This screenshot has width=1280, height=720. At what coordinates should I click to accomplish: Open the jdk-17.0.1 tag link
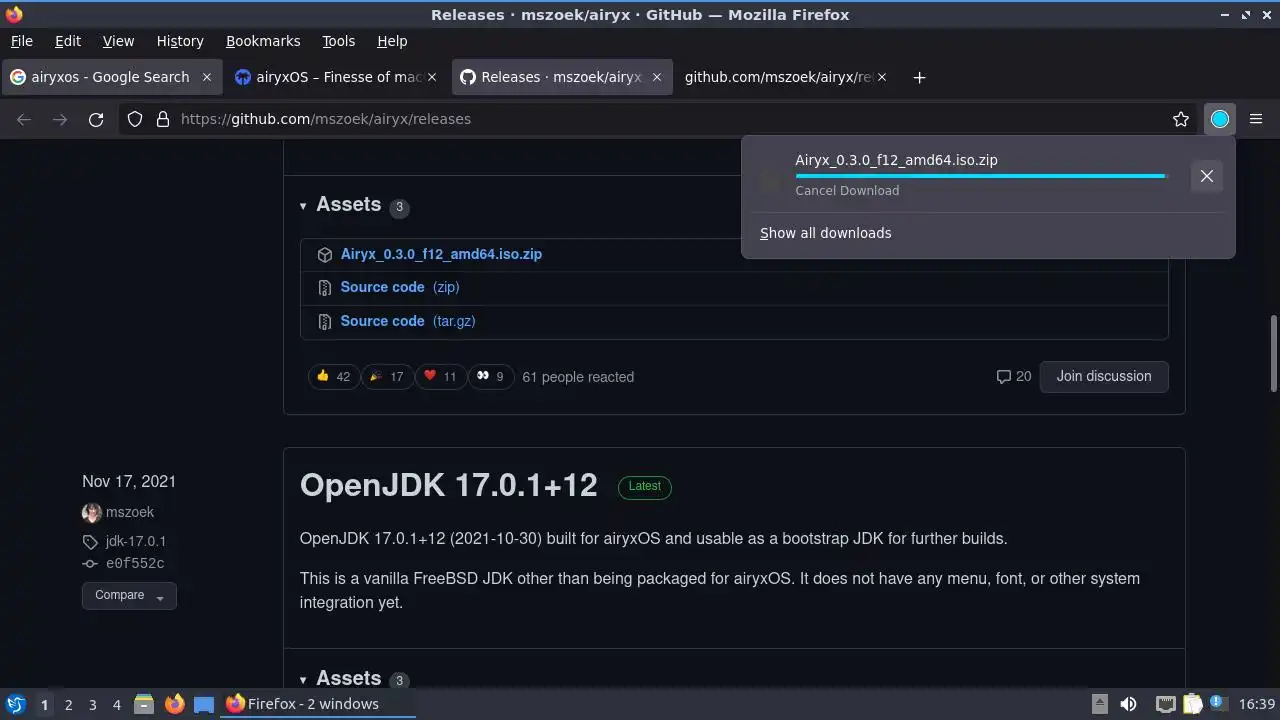click(x=136, y=541)
